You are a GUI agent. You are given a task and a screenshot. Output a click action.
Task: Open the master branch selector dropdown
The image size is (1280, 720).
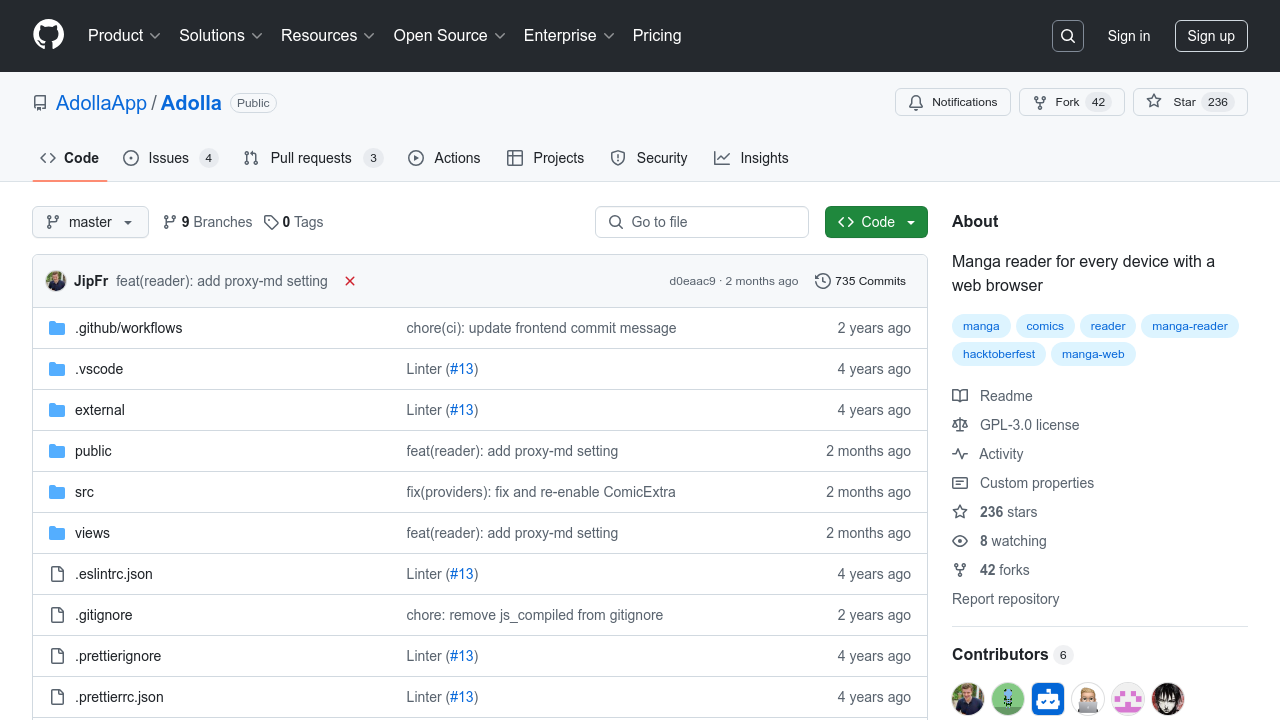coord(90,222)
